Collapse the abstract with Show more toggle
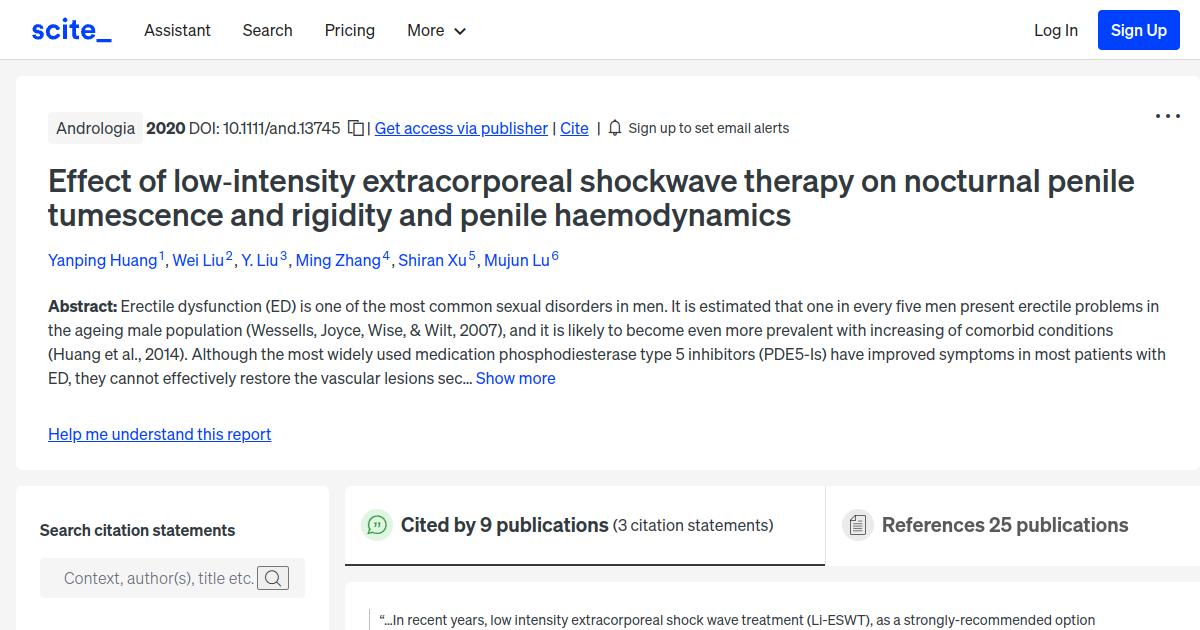 (515, 378)
